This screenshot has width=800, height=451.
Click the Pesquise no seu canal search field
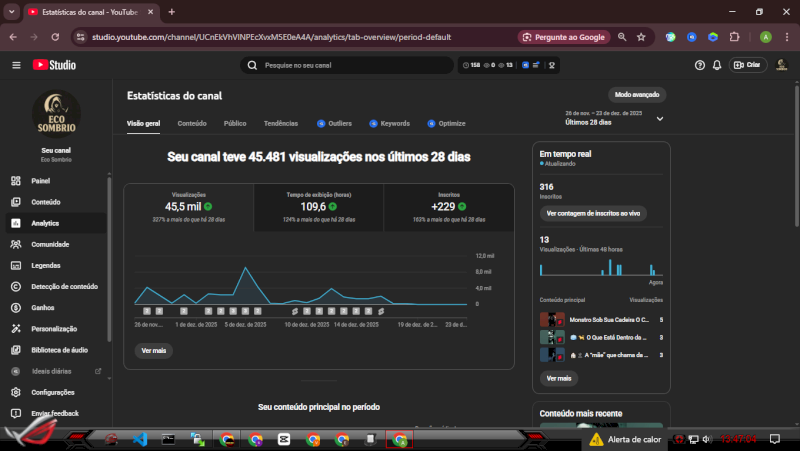point(350,65)
